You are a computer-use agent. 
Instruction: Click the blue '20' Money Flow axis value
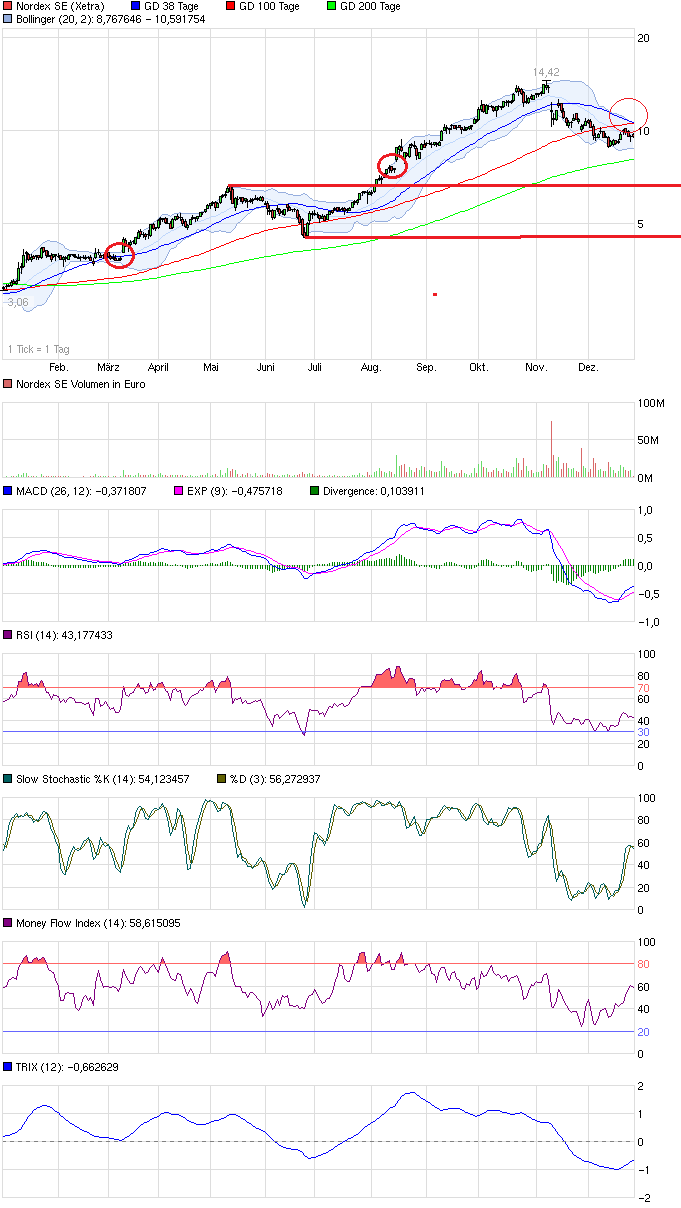point(645,1032)
